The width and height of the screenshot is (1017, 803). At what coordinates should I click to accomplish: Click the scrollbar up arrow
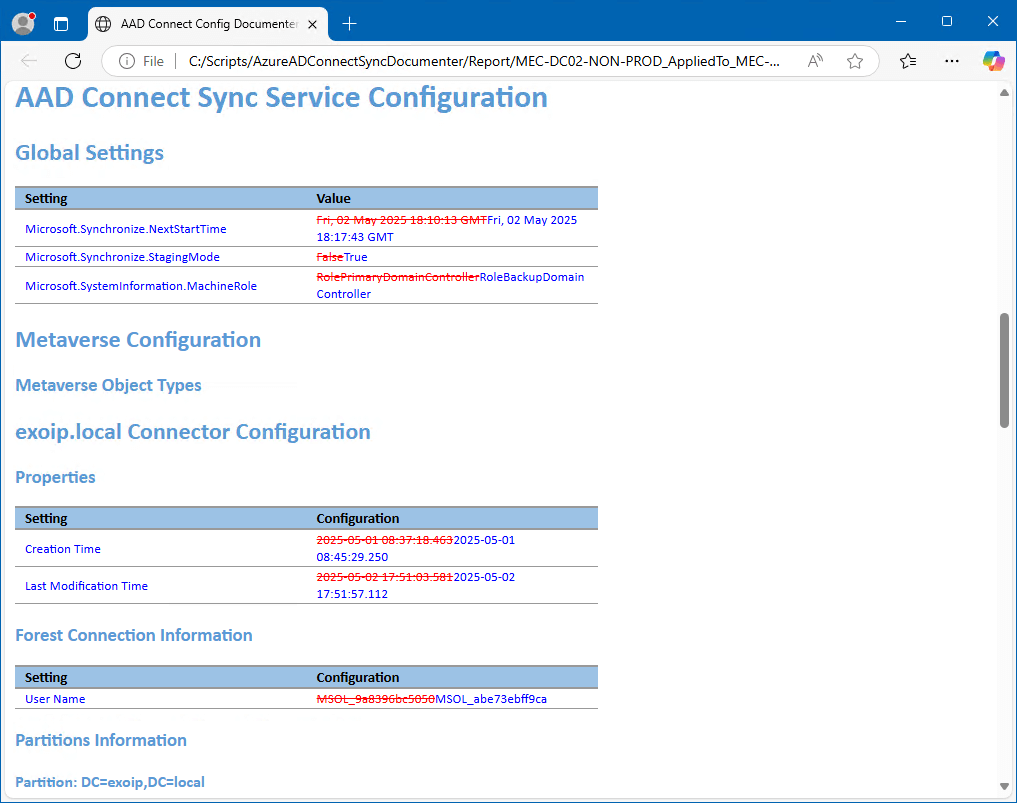coord(1004,92)
